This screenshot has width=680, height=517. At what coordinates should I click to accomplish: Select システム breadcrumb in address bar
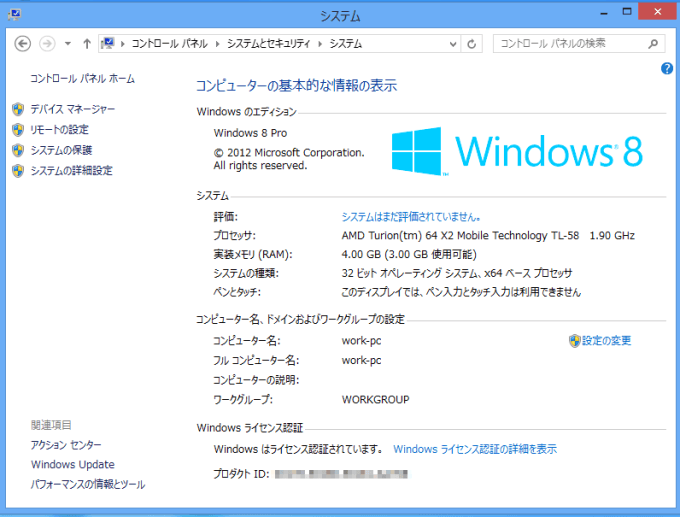pyautogui.click(x=346, y=44)
